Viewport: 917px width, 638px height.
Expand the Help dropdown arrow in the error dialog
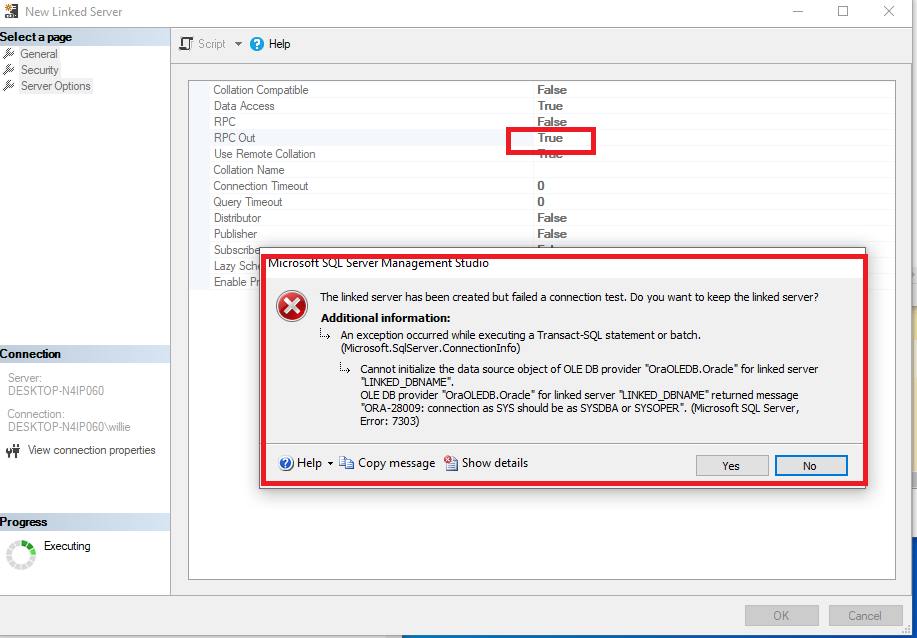point(330,464)
